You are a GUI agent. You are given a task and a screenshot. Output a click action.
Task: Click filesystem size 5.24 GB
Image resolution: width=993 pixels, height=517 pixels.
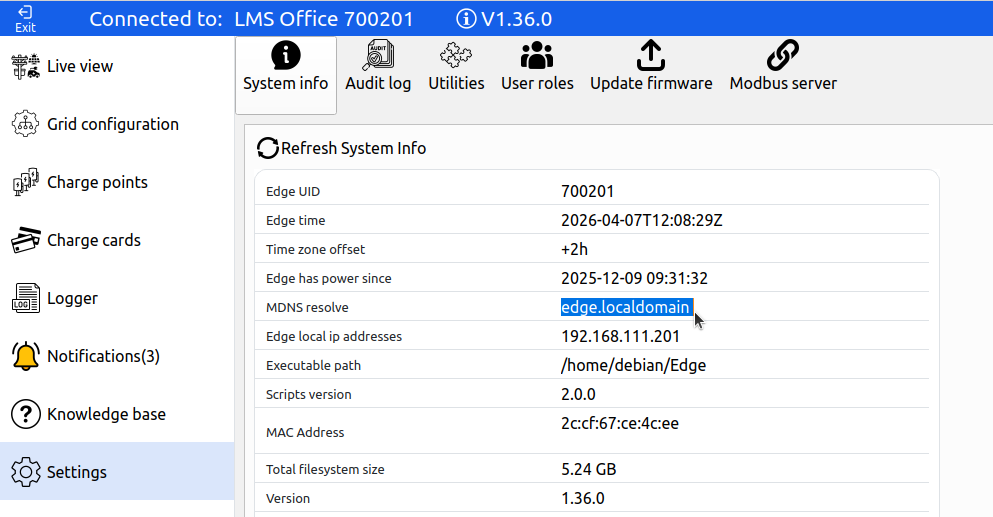(588, 469)
